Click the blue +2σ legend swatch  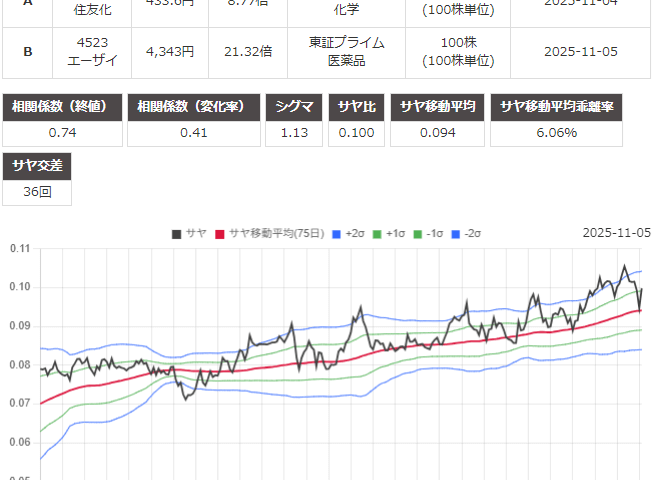pos(337,233)
